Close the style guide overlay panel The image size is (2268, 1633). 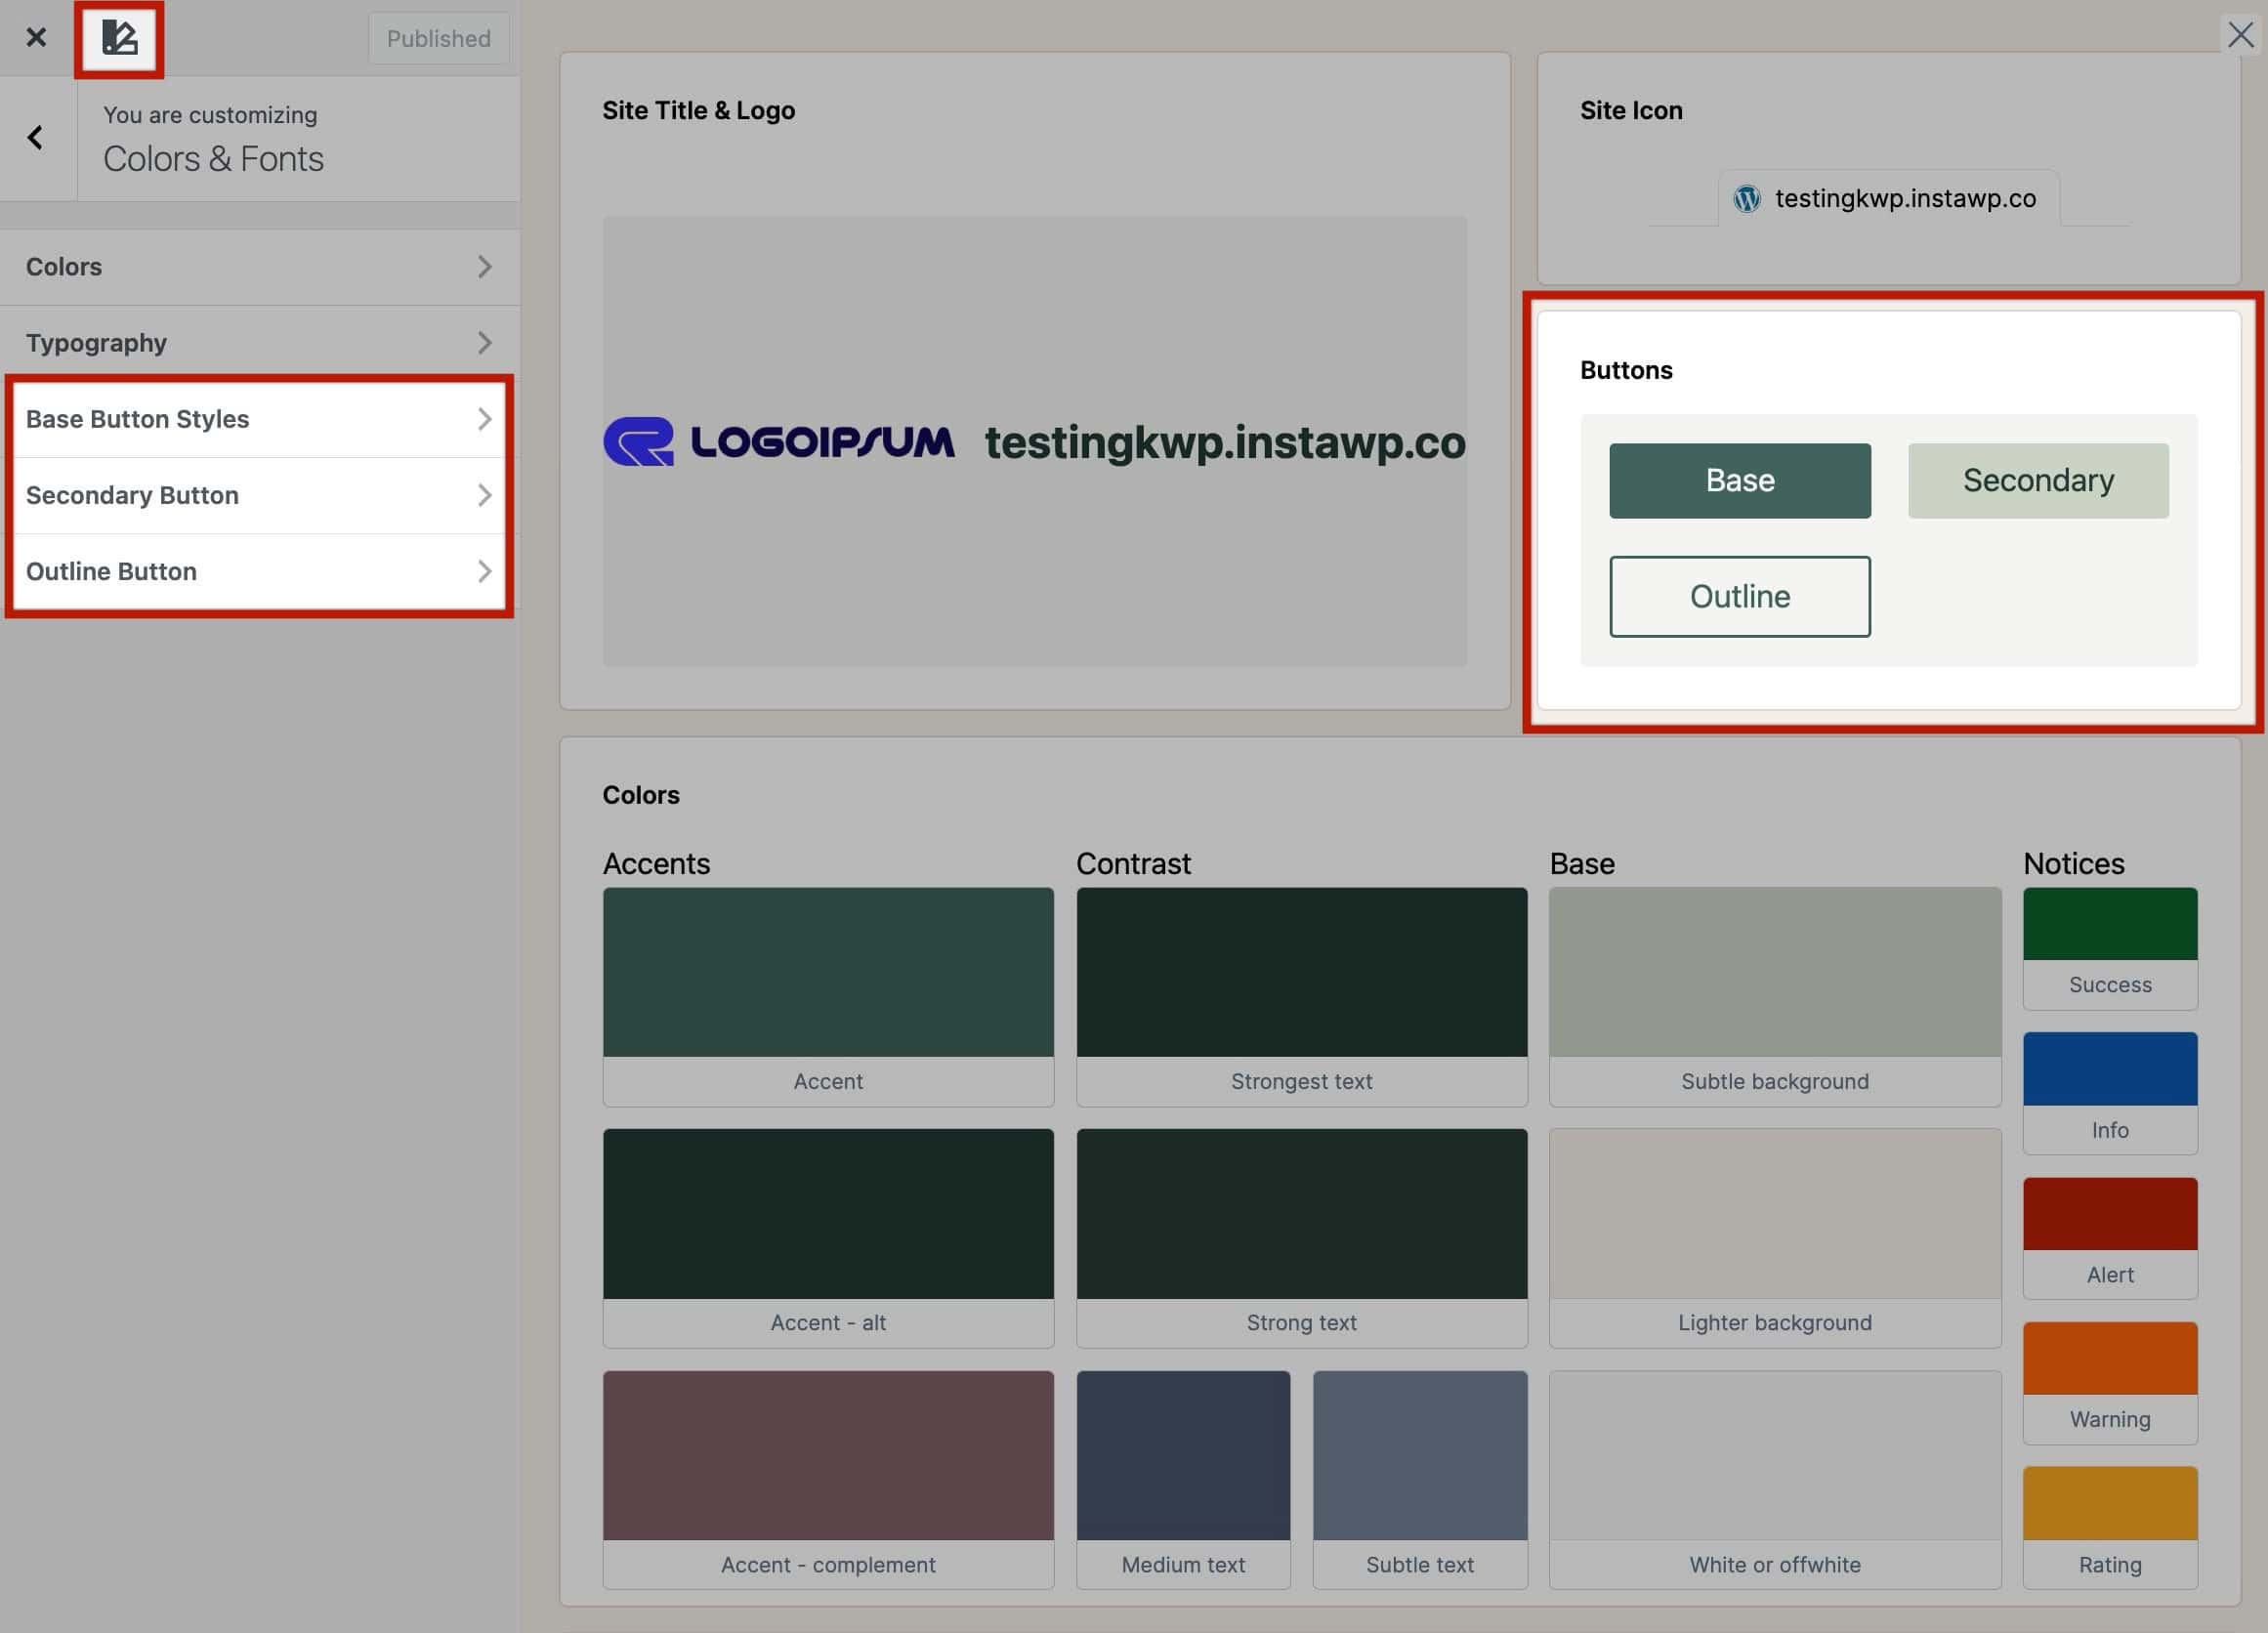2240,35
